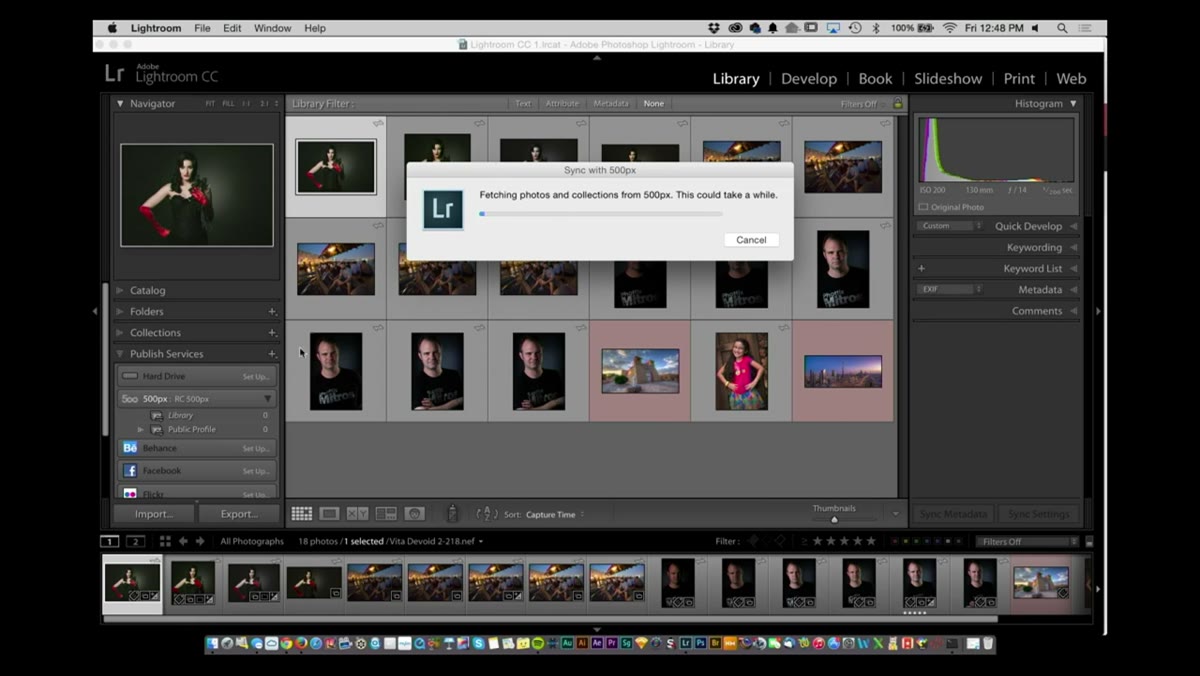This screenshot has height=676, width=1200.
Task: Set Navigator zoom to 1:1
Action: (x=246, y=104)
